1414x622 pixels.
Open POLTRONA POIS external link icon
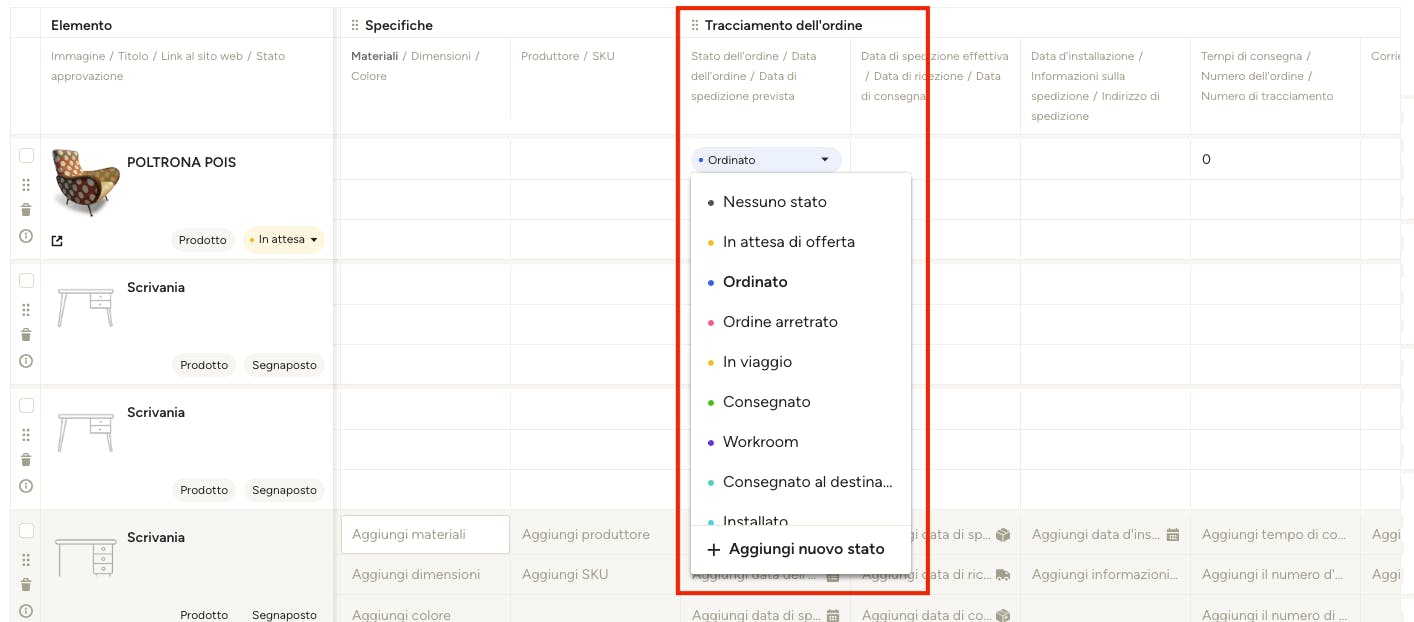coord(57,241)
